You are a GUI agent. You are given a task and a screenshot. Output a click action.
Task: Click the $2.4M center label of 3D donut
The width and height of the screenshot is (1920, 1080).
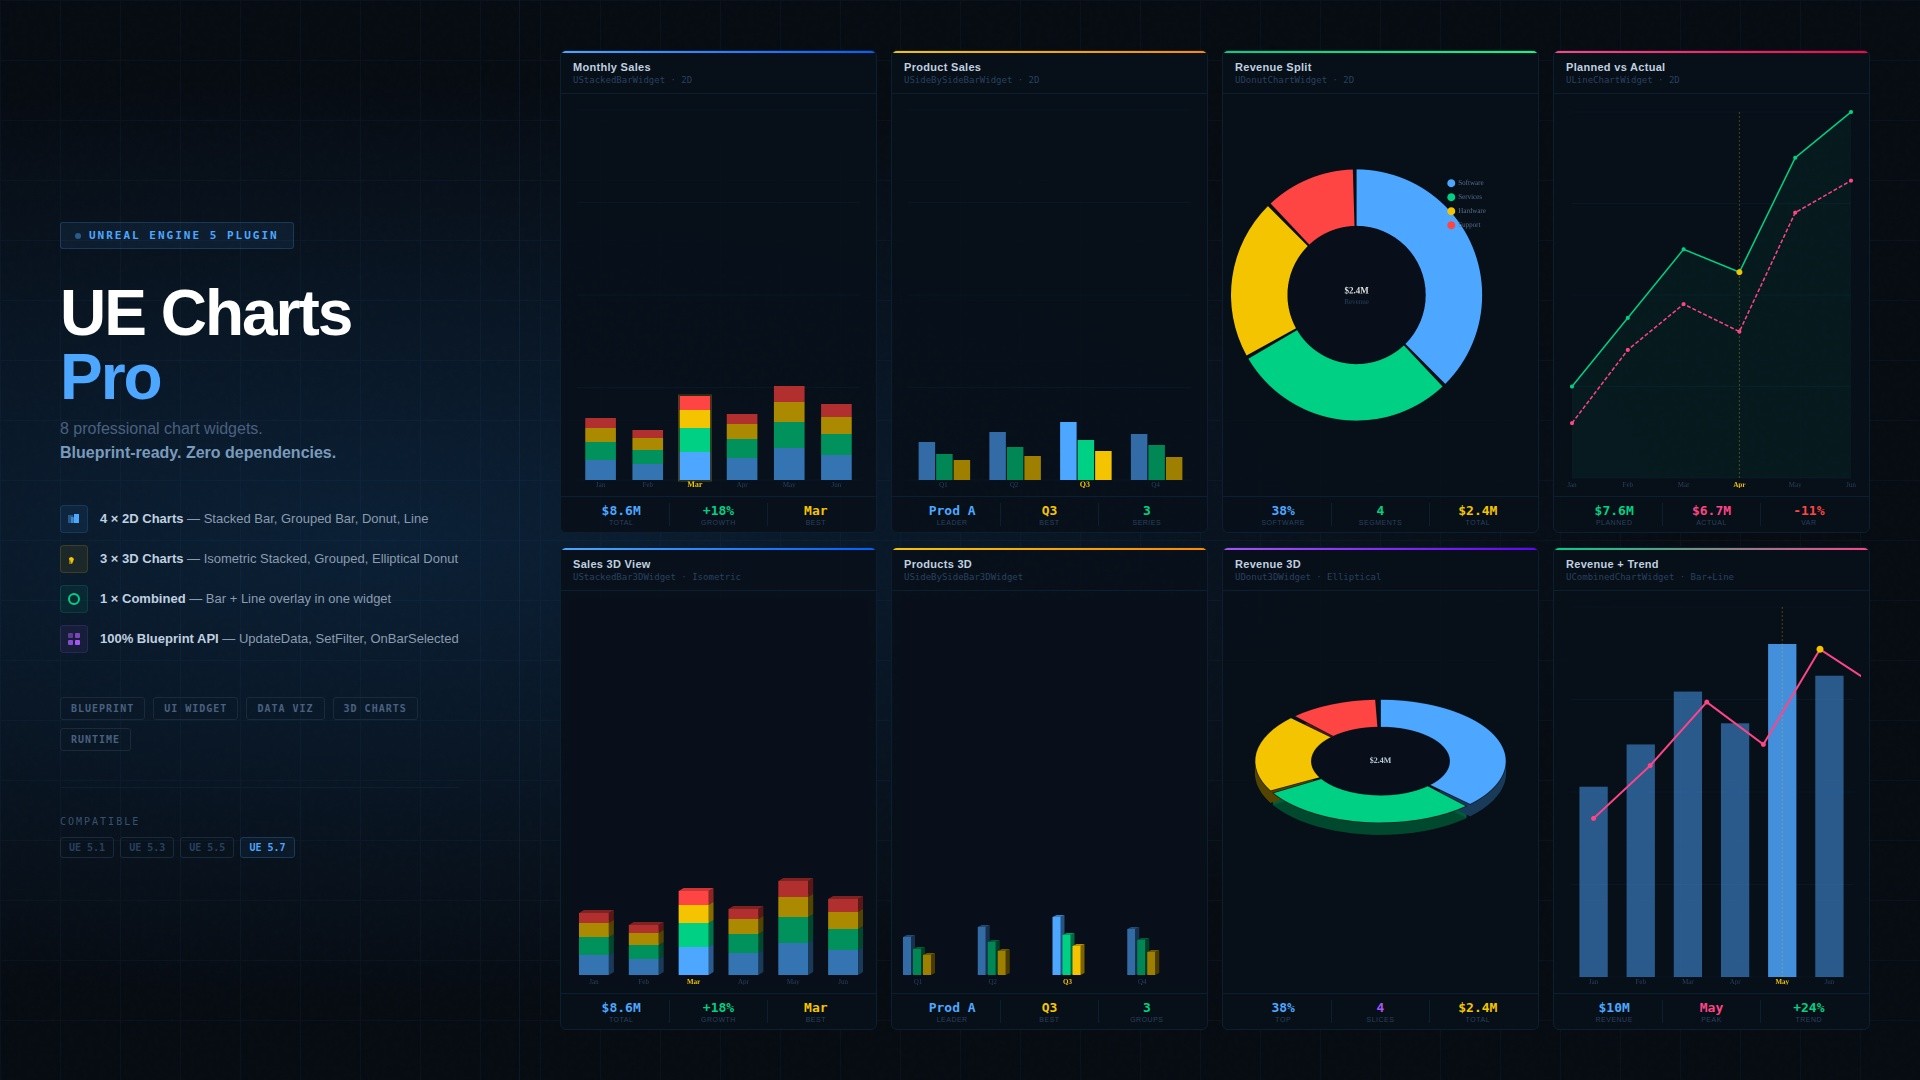1380,761
